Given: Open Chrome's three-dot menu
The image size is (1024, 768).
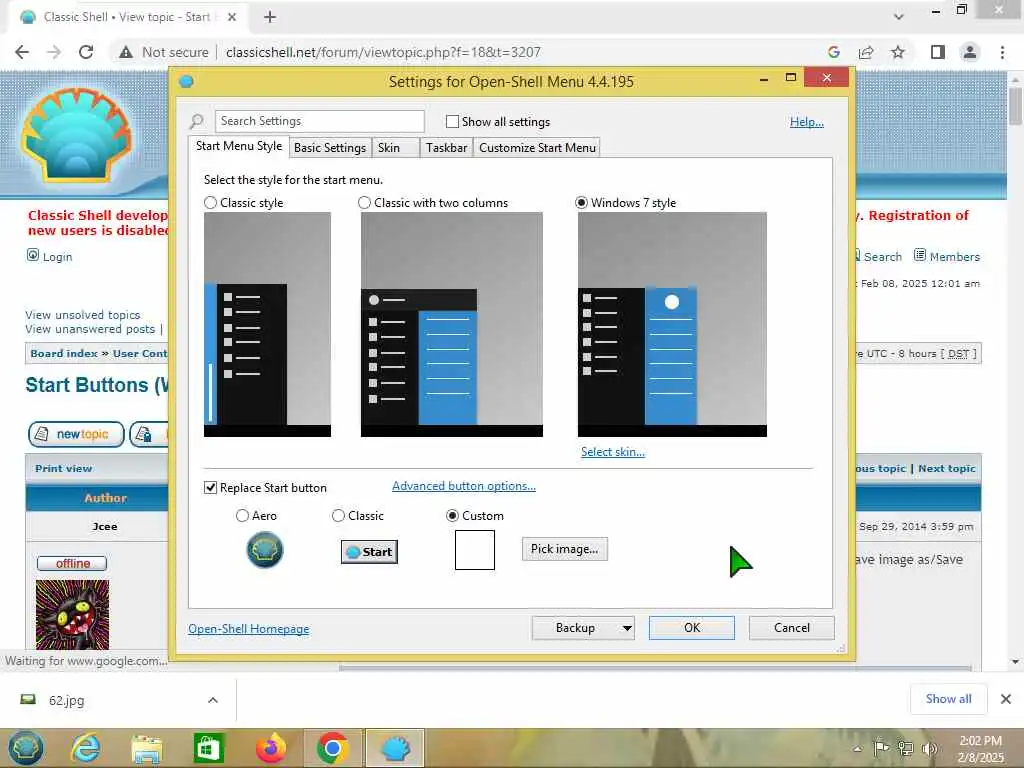Looking at the screenshot, I should pyautogui.click(x=1002, y=52).
